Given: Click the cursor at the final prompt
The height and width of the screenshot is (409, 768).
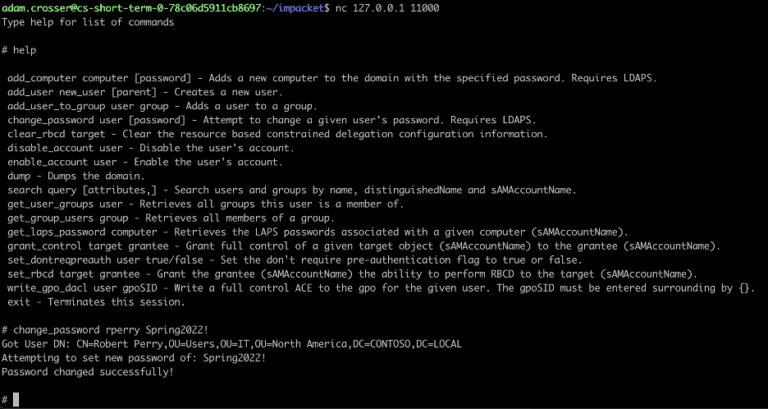Looking at the screenshot, I should tap(17, 399).
